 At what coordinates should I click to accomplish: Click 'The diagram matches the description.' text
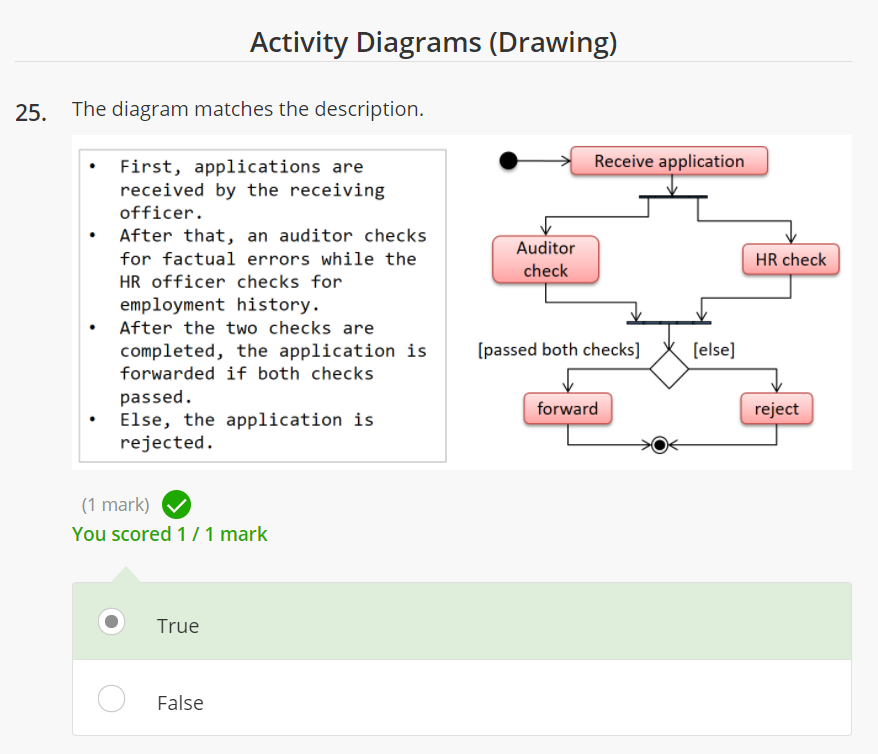click(x=248, y=109)
